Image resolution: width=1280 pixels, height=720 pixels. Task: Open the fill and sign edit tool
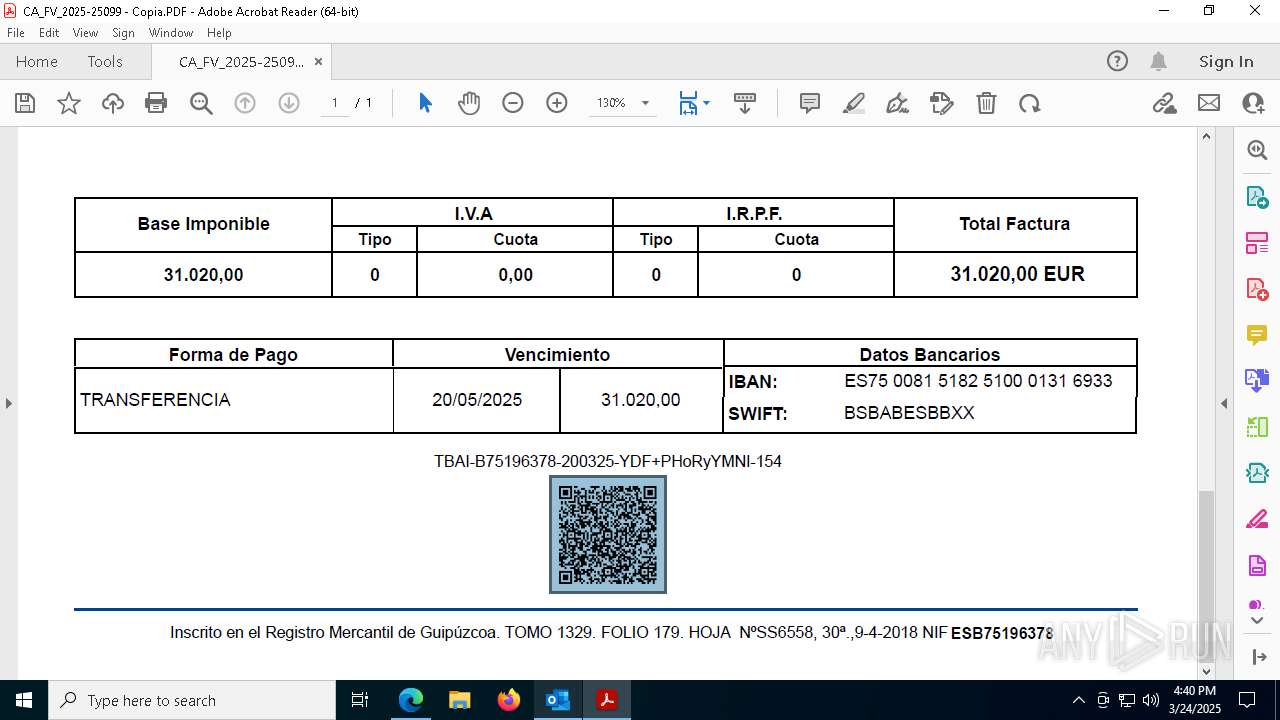pyautogui.click(x=942, y=103)
